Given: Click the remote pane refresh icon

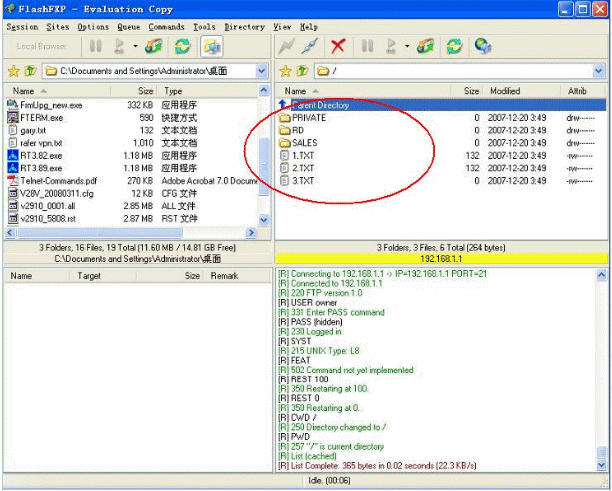Looking at the screenshot, I should point(454,46).
